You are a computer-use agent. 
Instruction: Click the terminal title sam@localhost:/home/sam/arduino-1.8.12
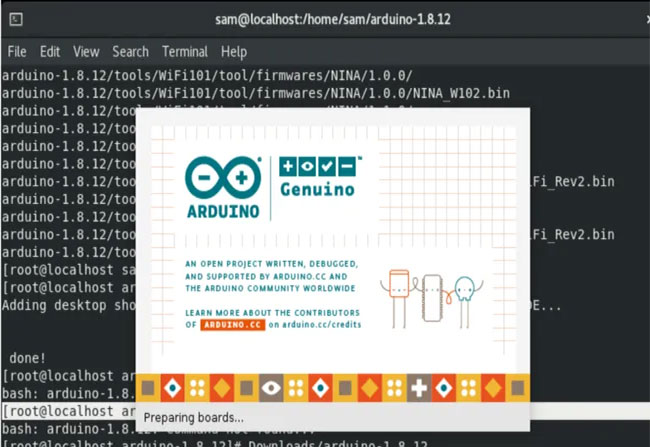(x=332, y=19)
